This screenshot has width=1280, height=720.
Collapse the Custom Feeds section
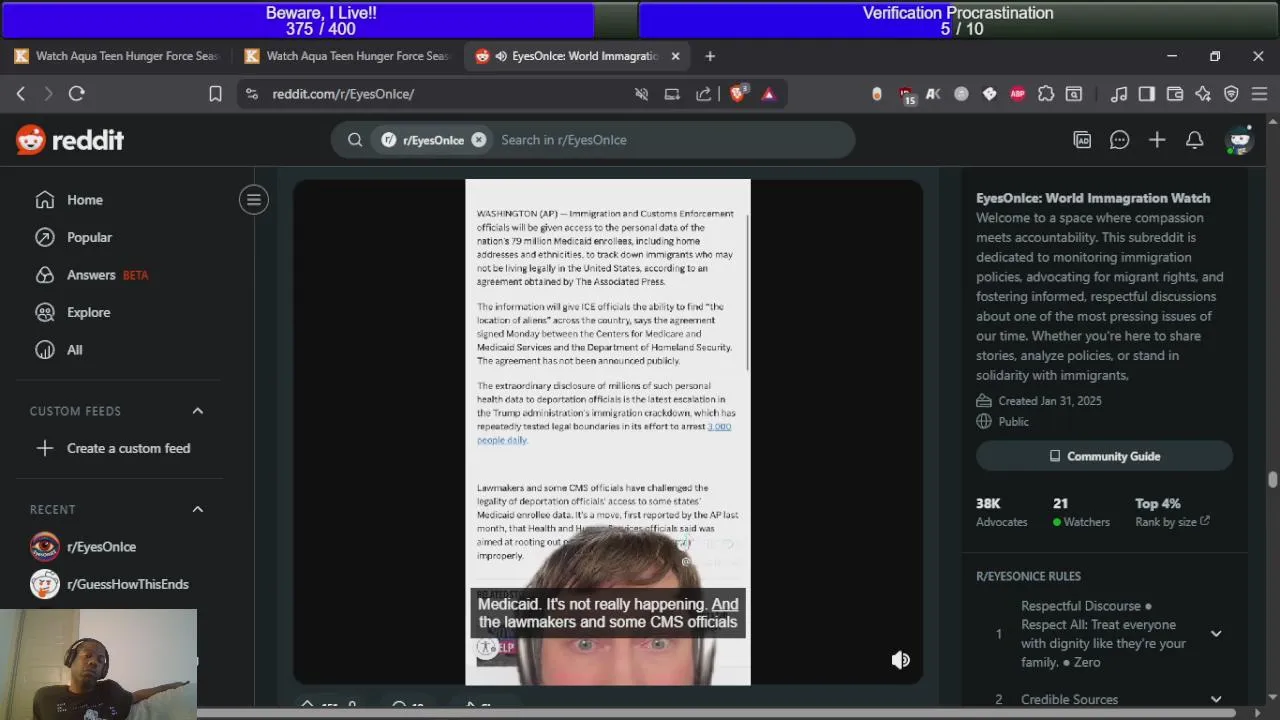198,411
